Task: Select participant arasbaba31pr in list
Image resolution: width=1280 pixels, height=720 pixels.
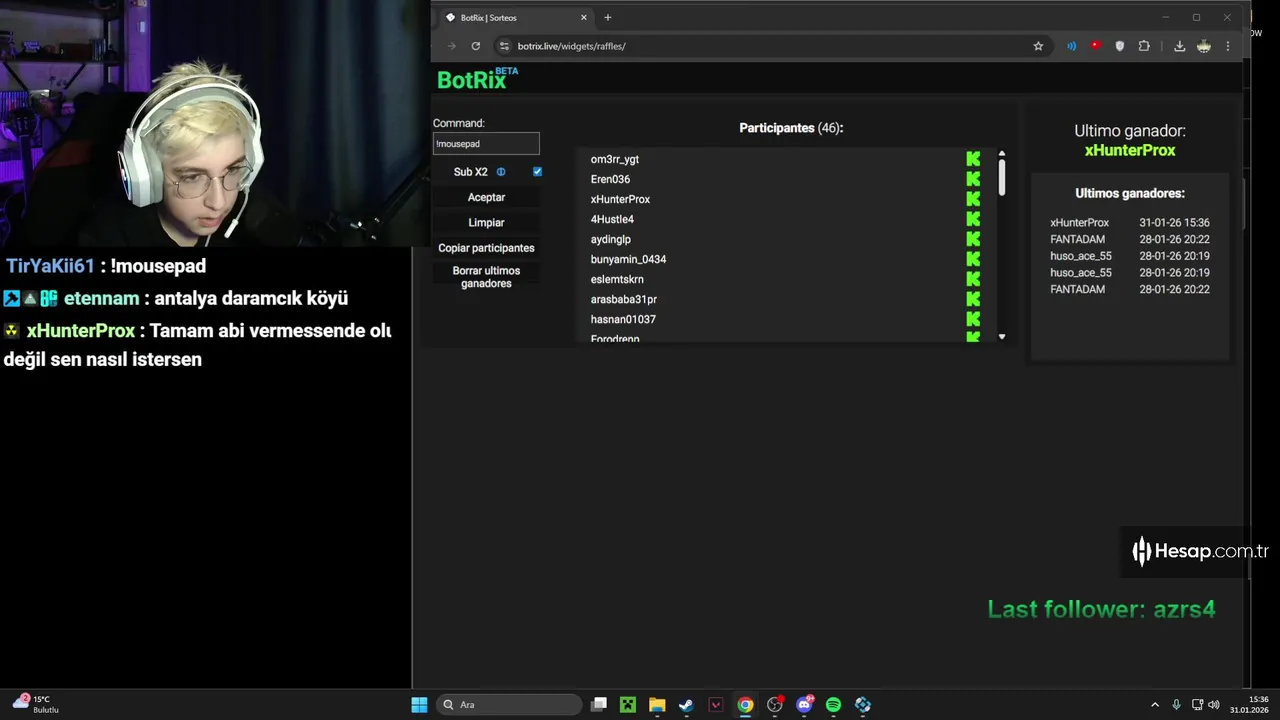Action: click(623, 299)
